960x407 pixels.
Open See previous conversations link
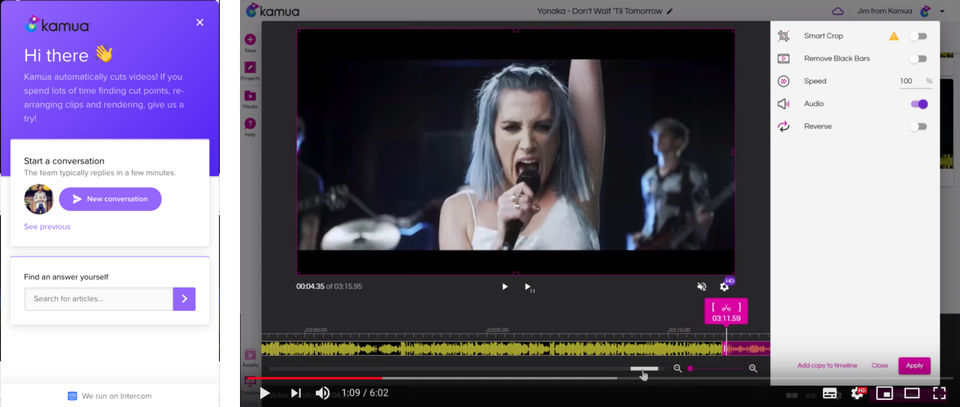point(47,226)
